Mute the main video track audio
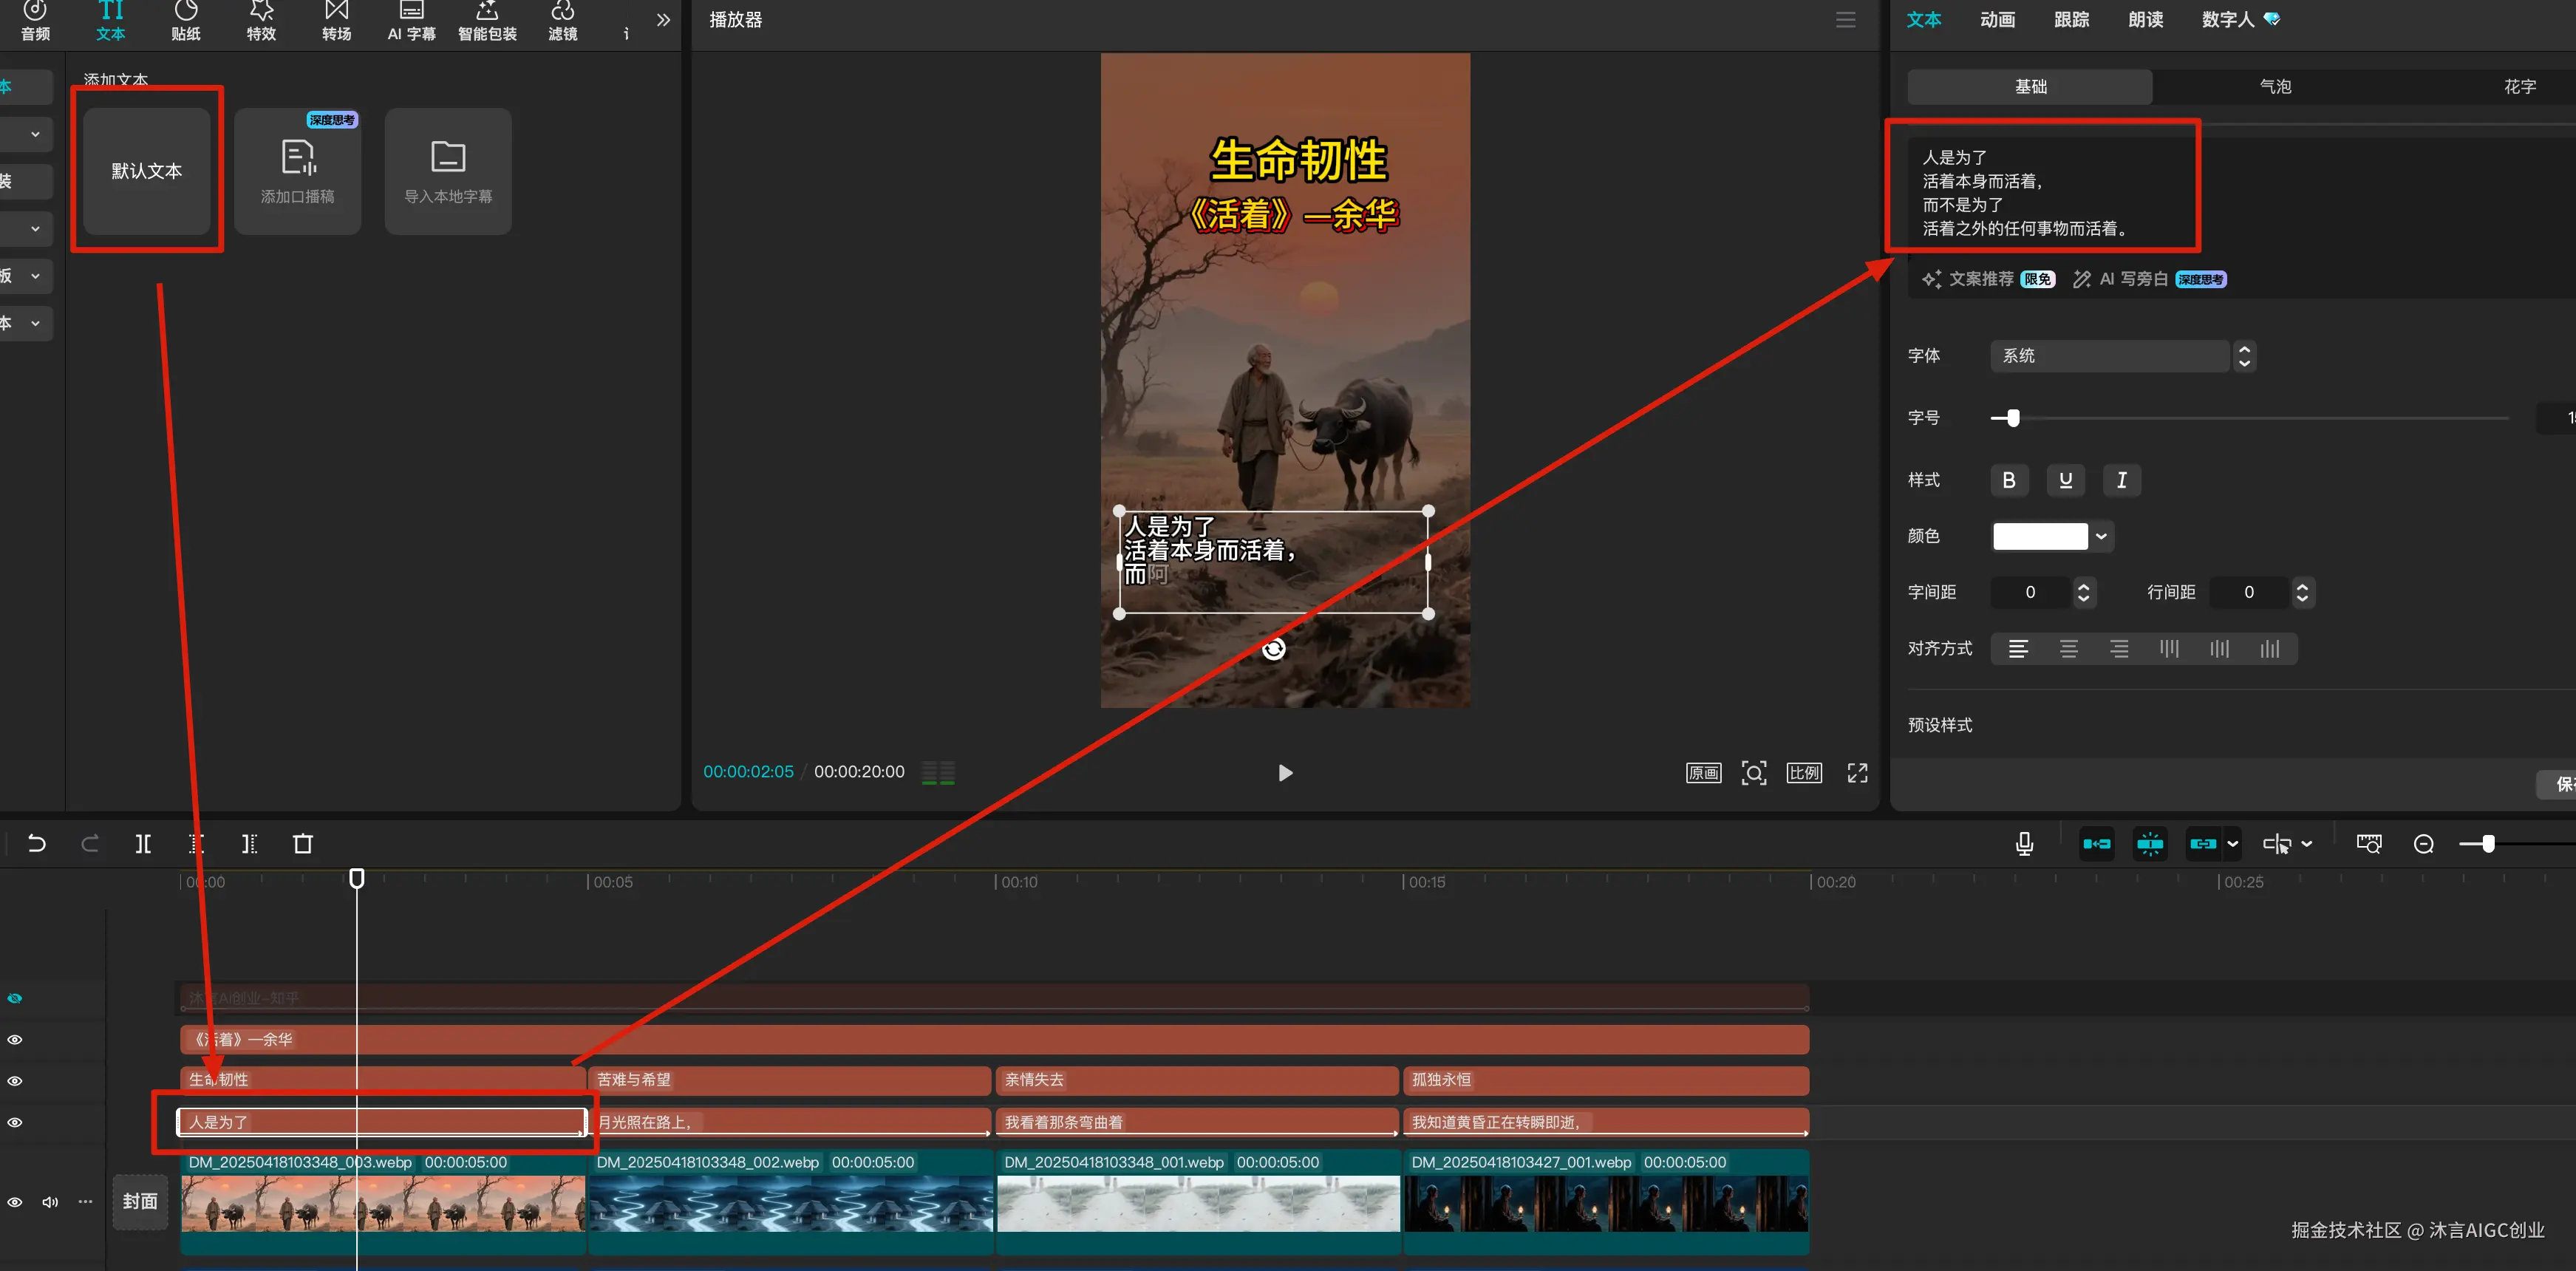This screenshot has width=2576, height=1271. 50,1201
